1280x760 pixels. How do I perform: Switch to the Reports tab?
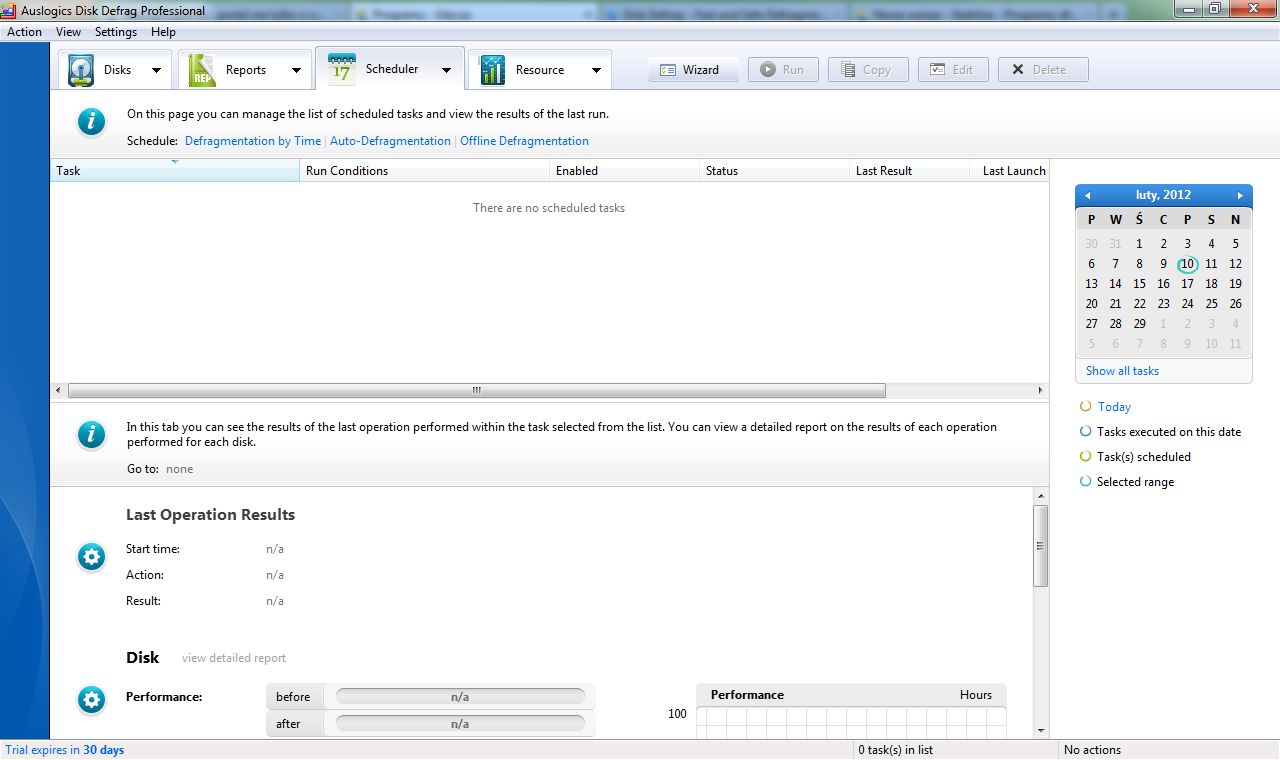pos(244,70)
